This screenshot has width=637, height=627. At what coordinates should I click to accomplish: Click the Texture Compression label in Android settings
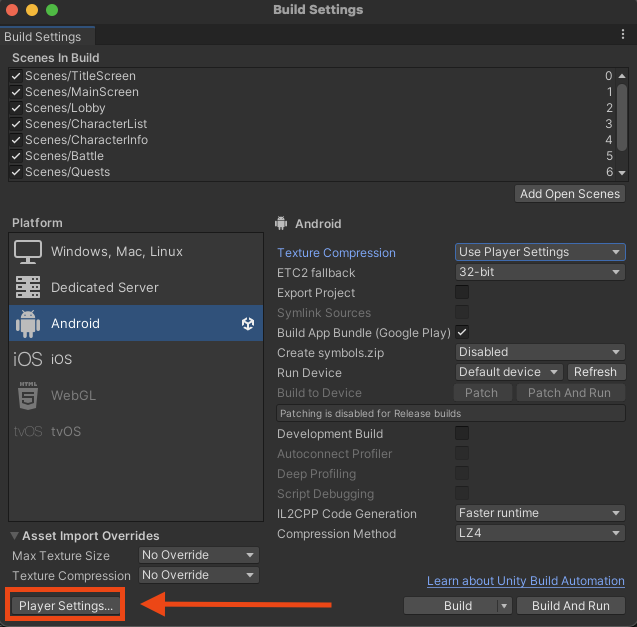(x=336, y=253)
